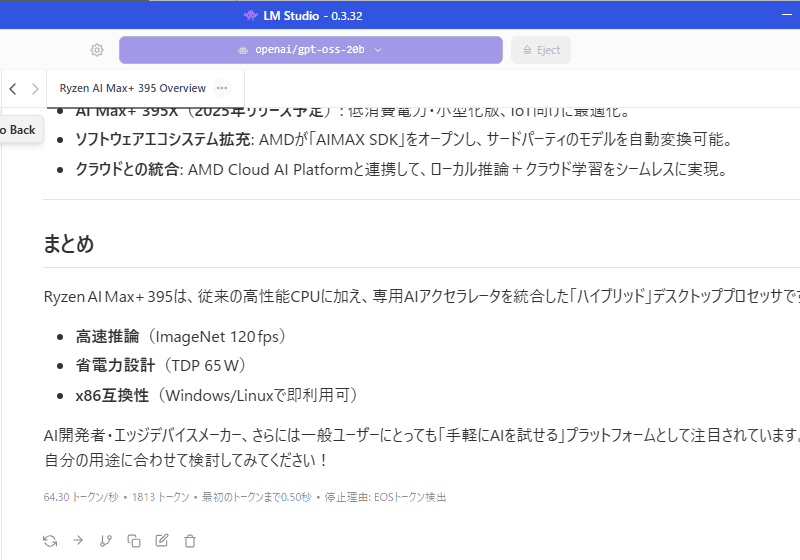Click the Go Back tooltip button
Viewport: 800px width, 560px height.
(18, 130)
